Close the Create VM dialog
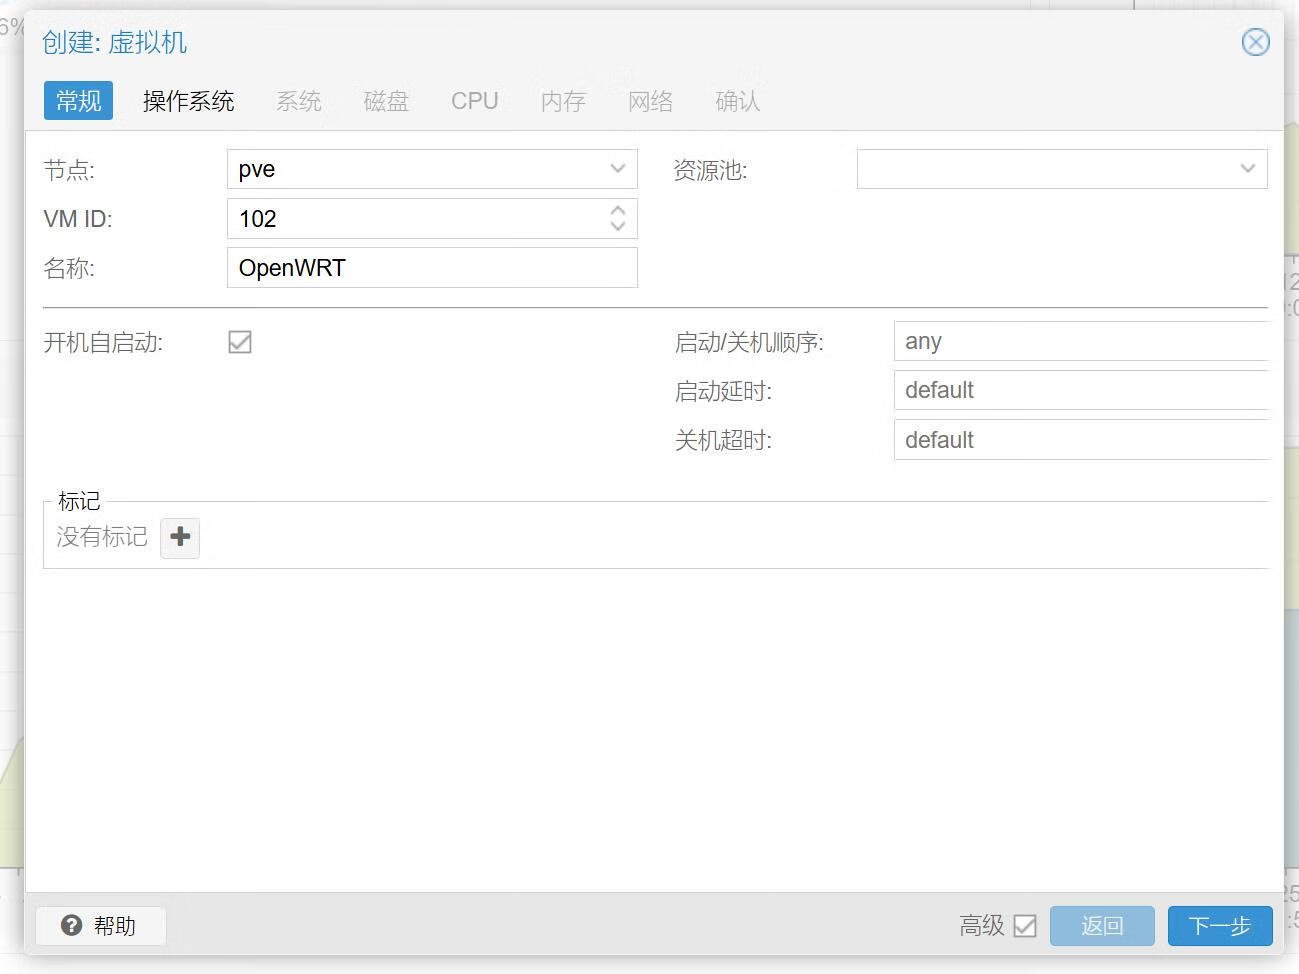 click(1255, 42)
